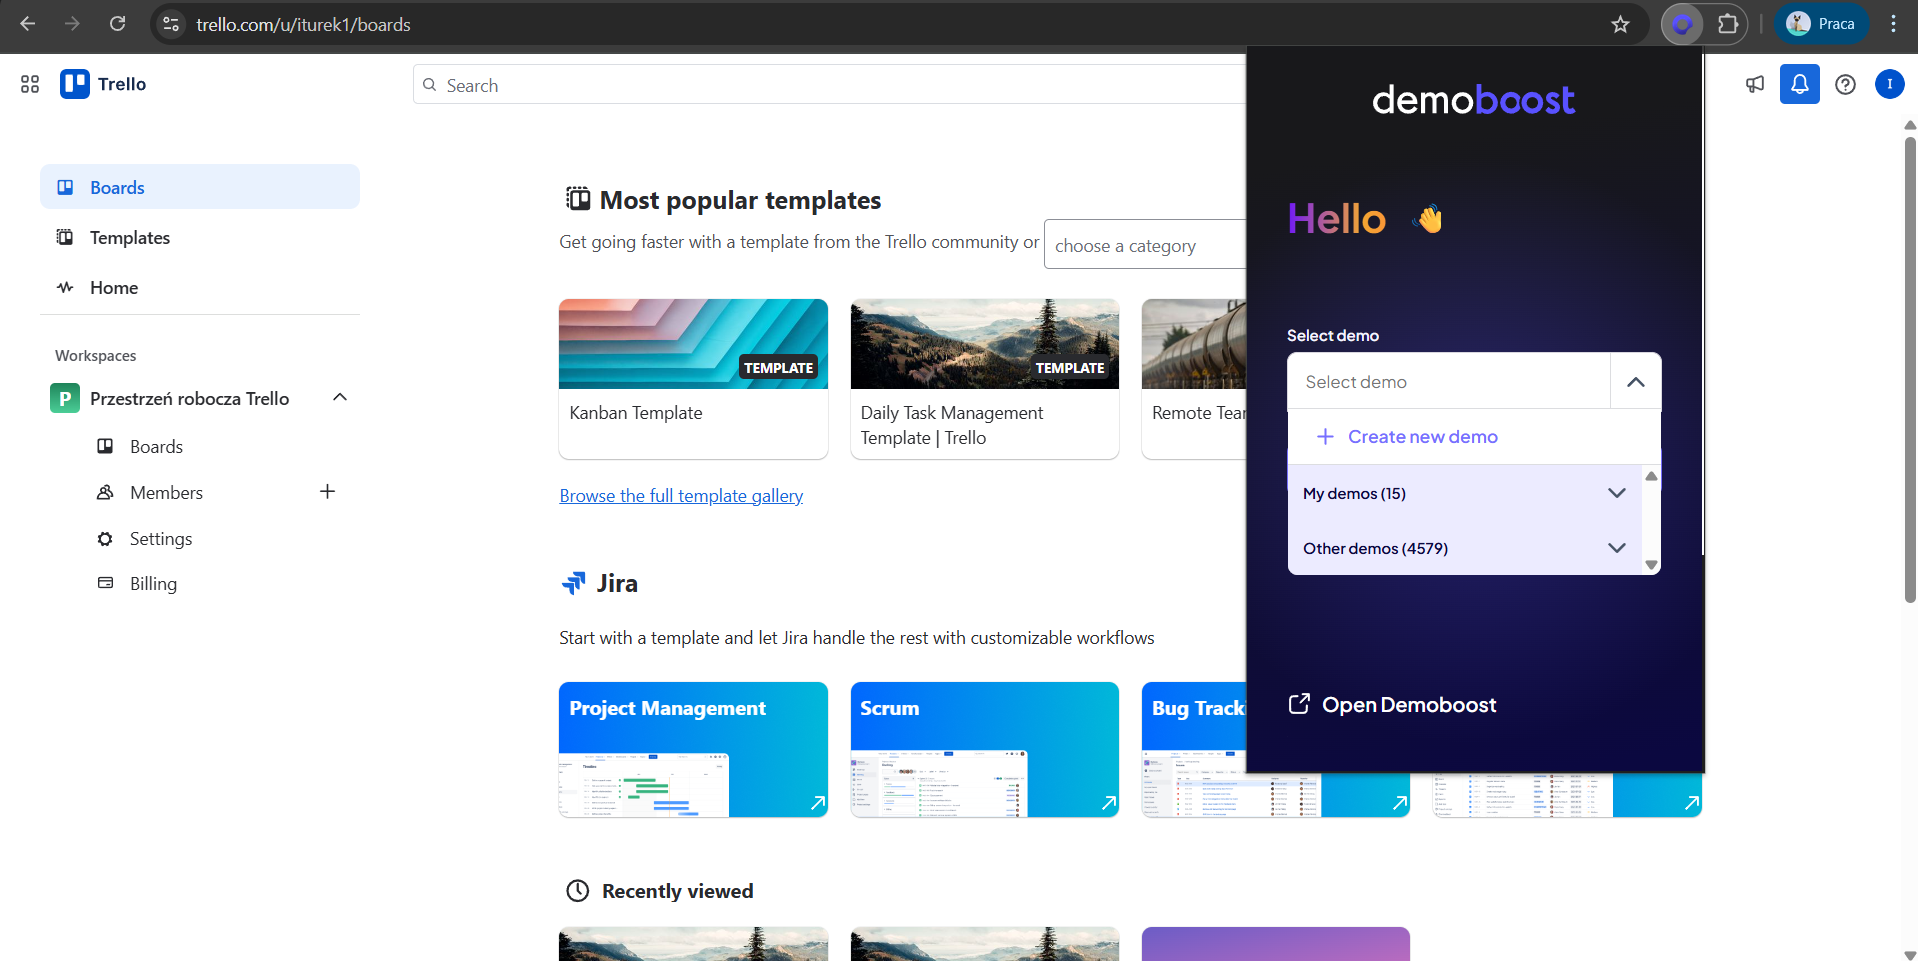Open the Remote Team template card

click(x=1194, y=379)
